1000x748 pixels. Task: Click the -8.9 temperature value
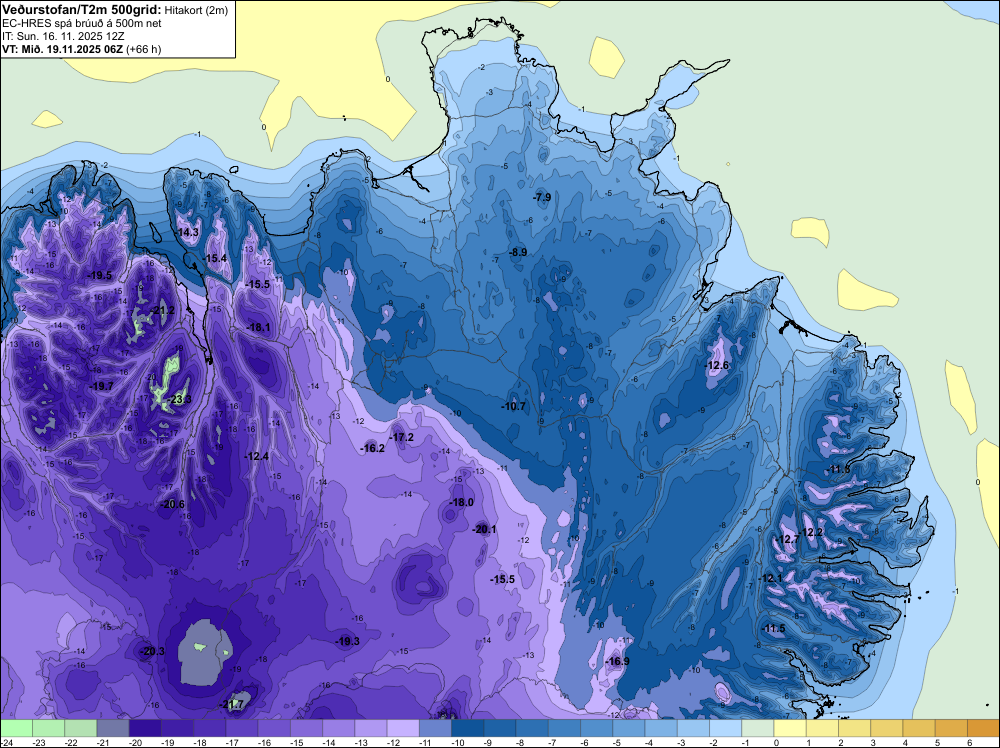click(x=518, y=253)
